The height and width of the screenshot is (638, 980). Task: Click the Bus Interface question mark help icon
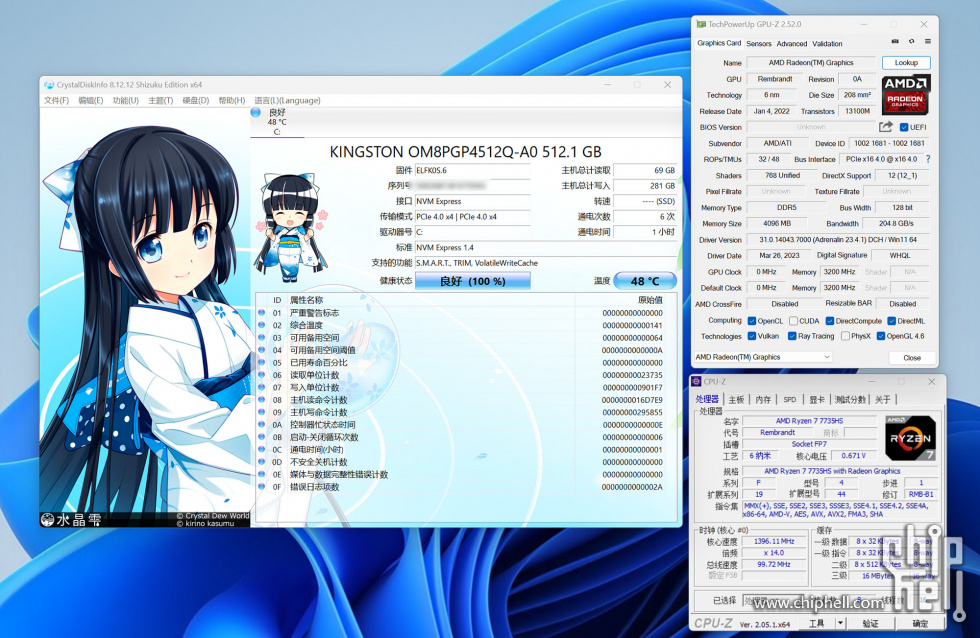pyautogui.click(x=928, y=159)
